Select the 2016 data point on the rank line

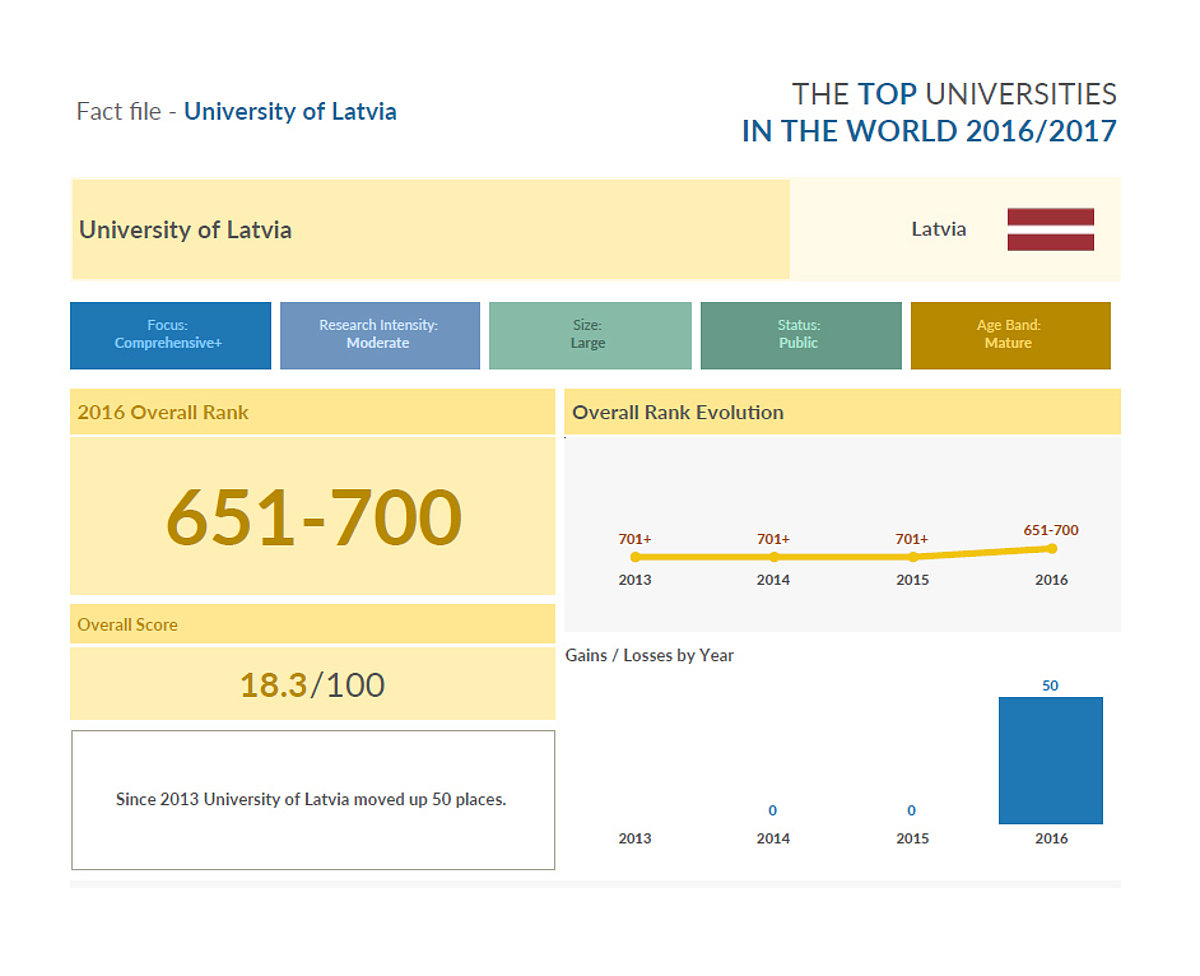tap(1052, 548)
